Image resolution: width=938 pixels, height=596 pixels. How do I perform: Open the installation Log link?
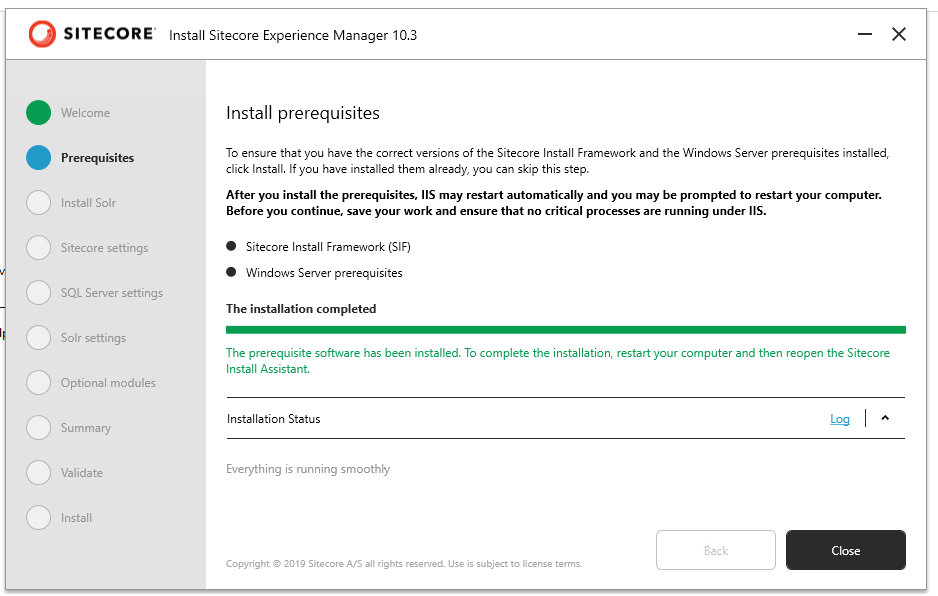840,419
